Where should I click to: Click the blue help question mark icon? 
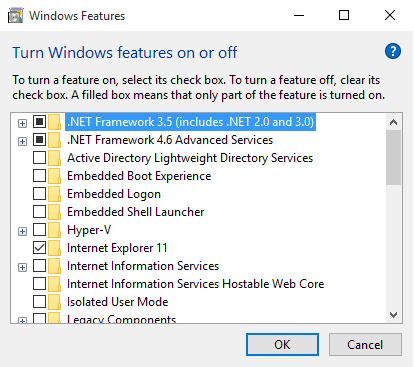coord(393,51)
